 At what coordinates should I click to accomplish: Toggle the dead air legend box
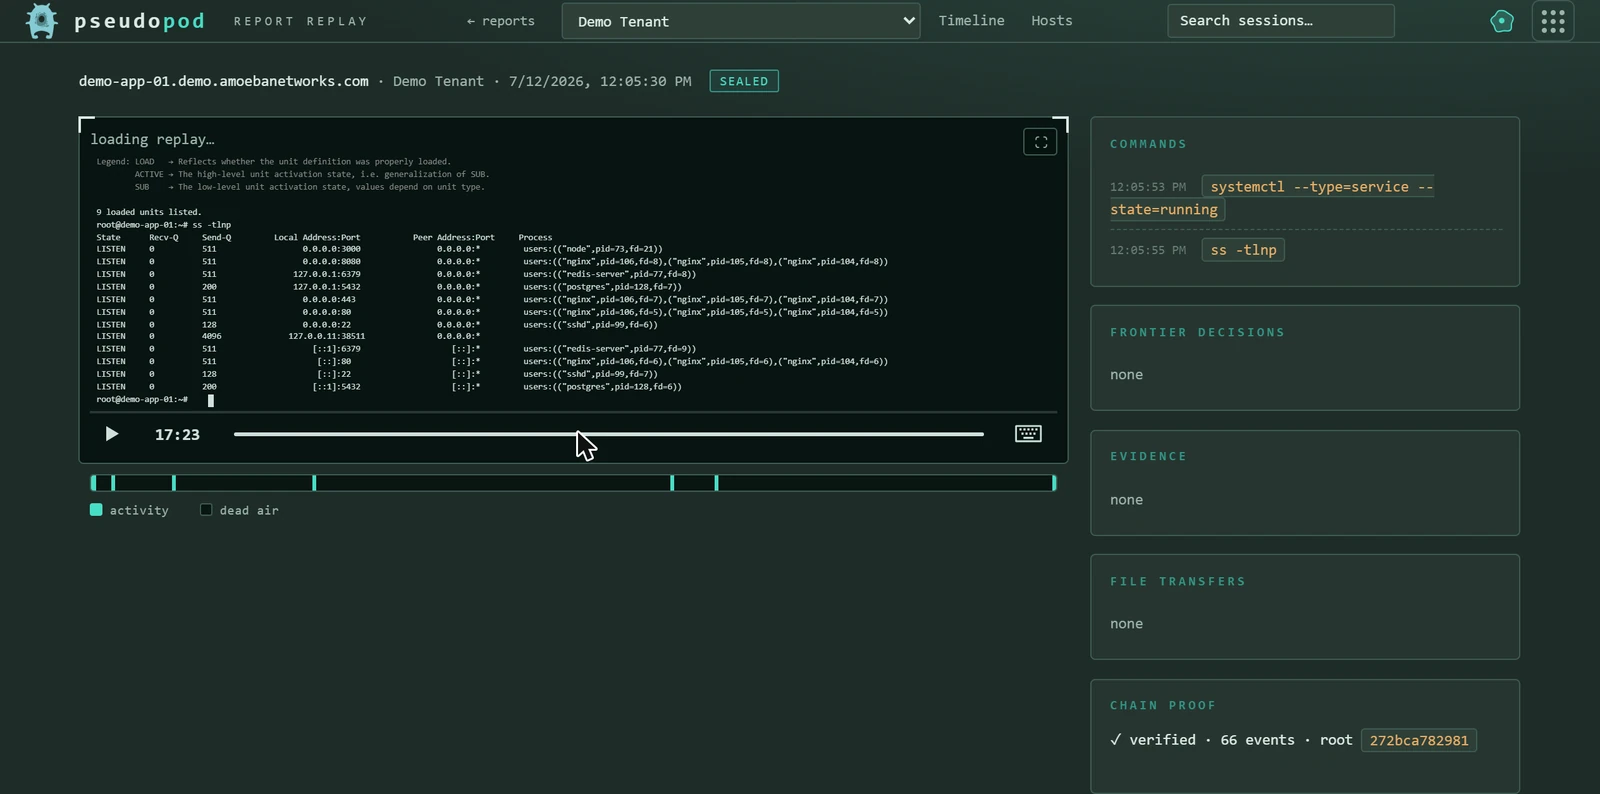coord(206,510)
